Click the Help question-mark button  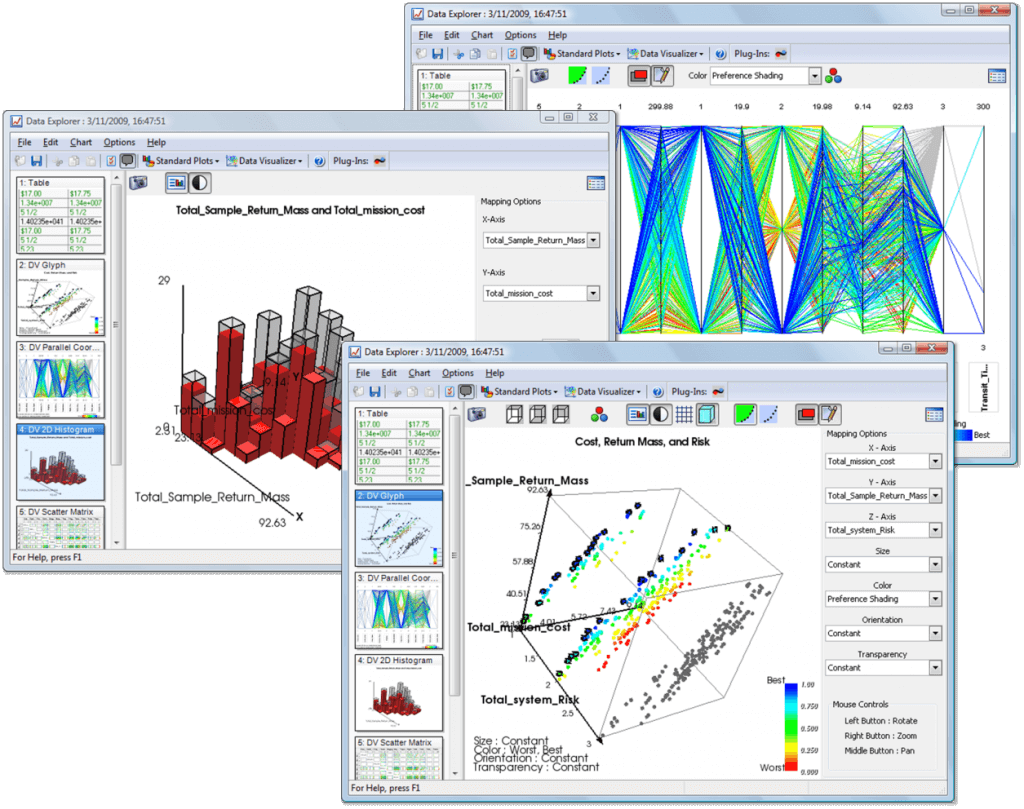click(656, 390)
